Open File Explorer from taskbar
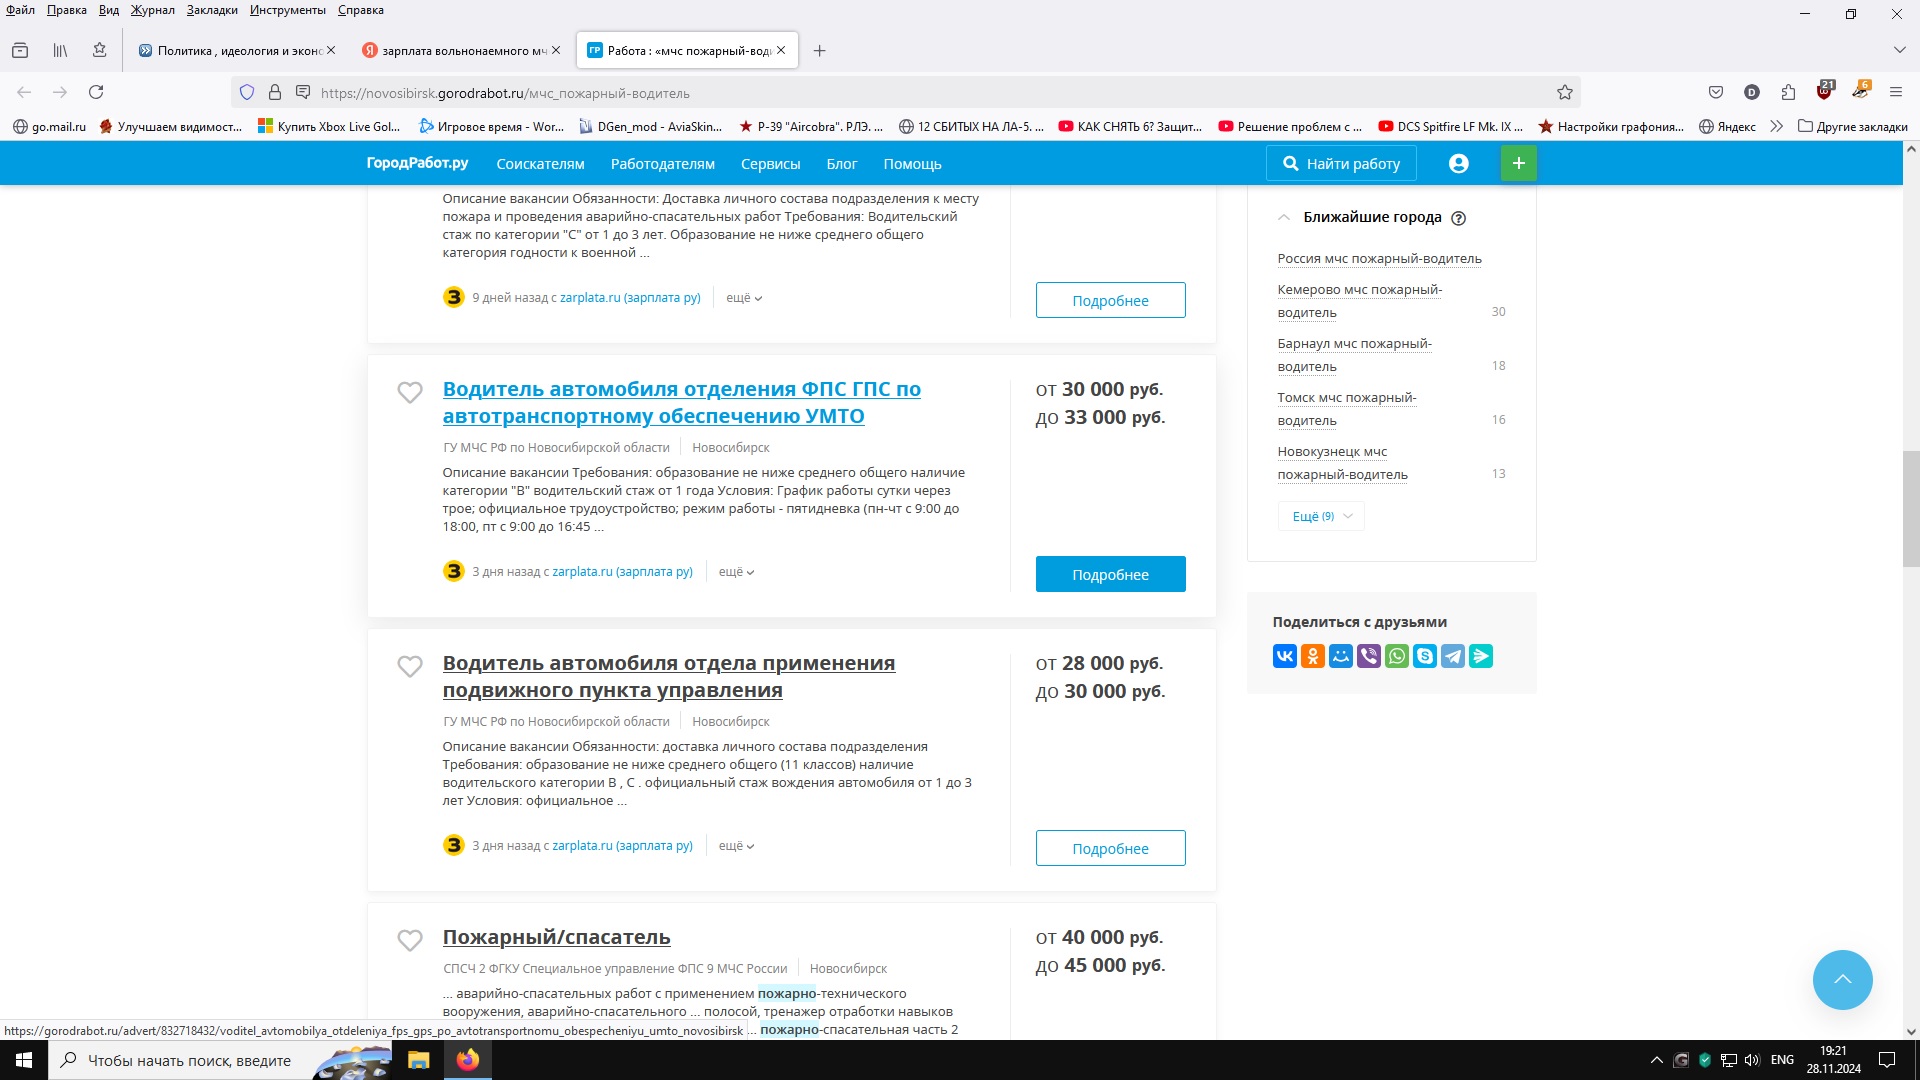 418,1060
